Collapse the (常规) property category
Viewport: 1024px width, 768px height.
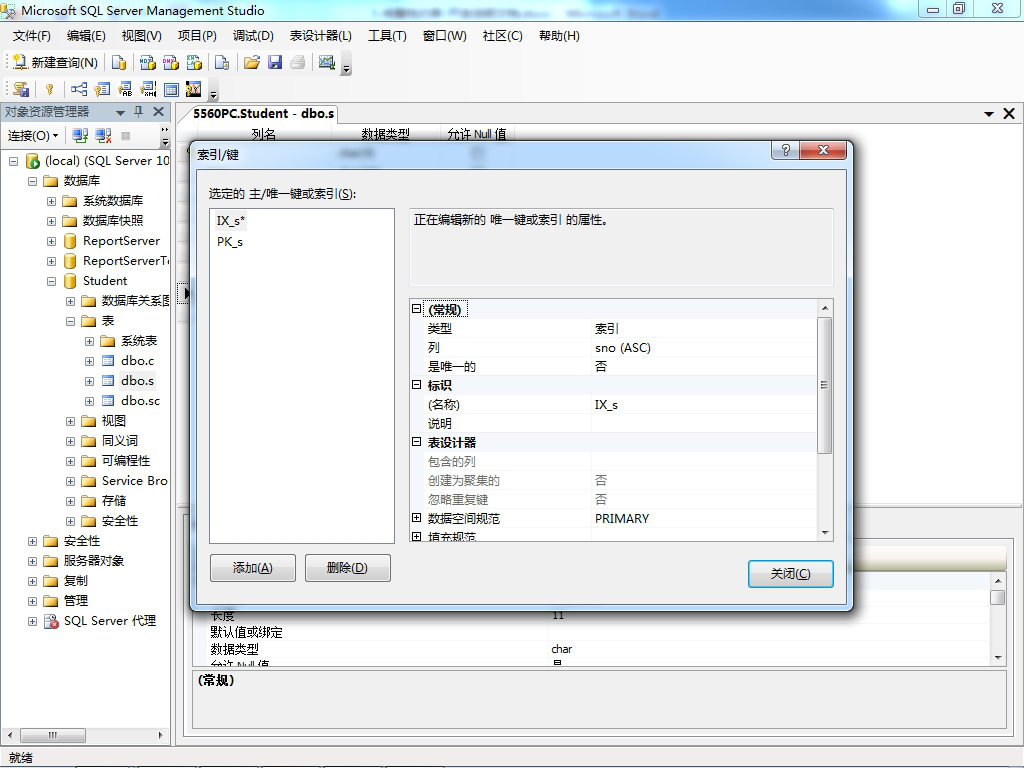click(417, 309)
